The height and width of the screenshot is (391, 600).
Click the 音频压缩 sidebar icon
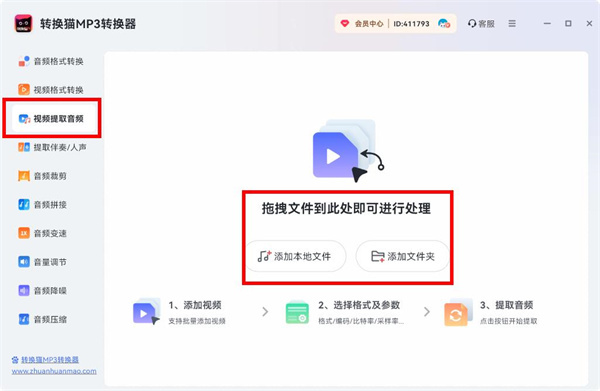pyautogui.click(x=24, y=319)
